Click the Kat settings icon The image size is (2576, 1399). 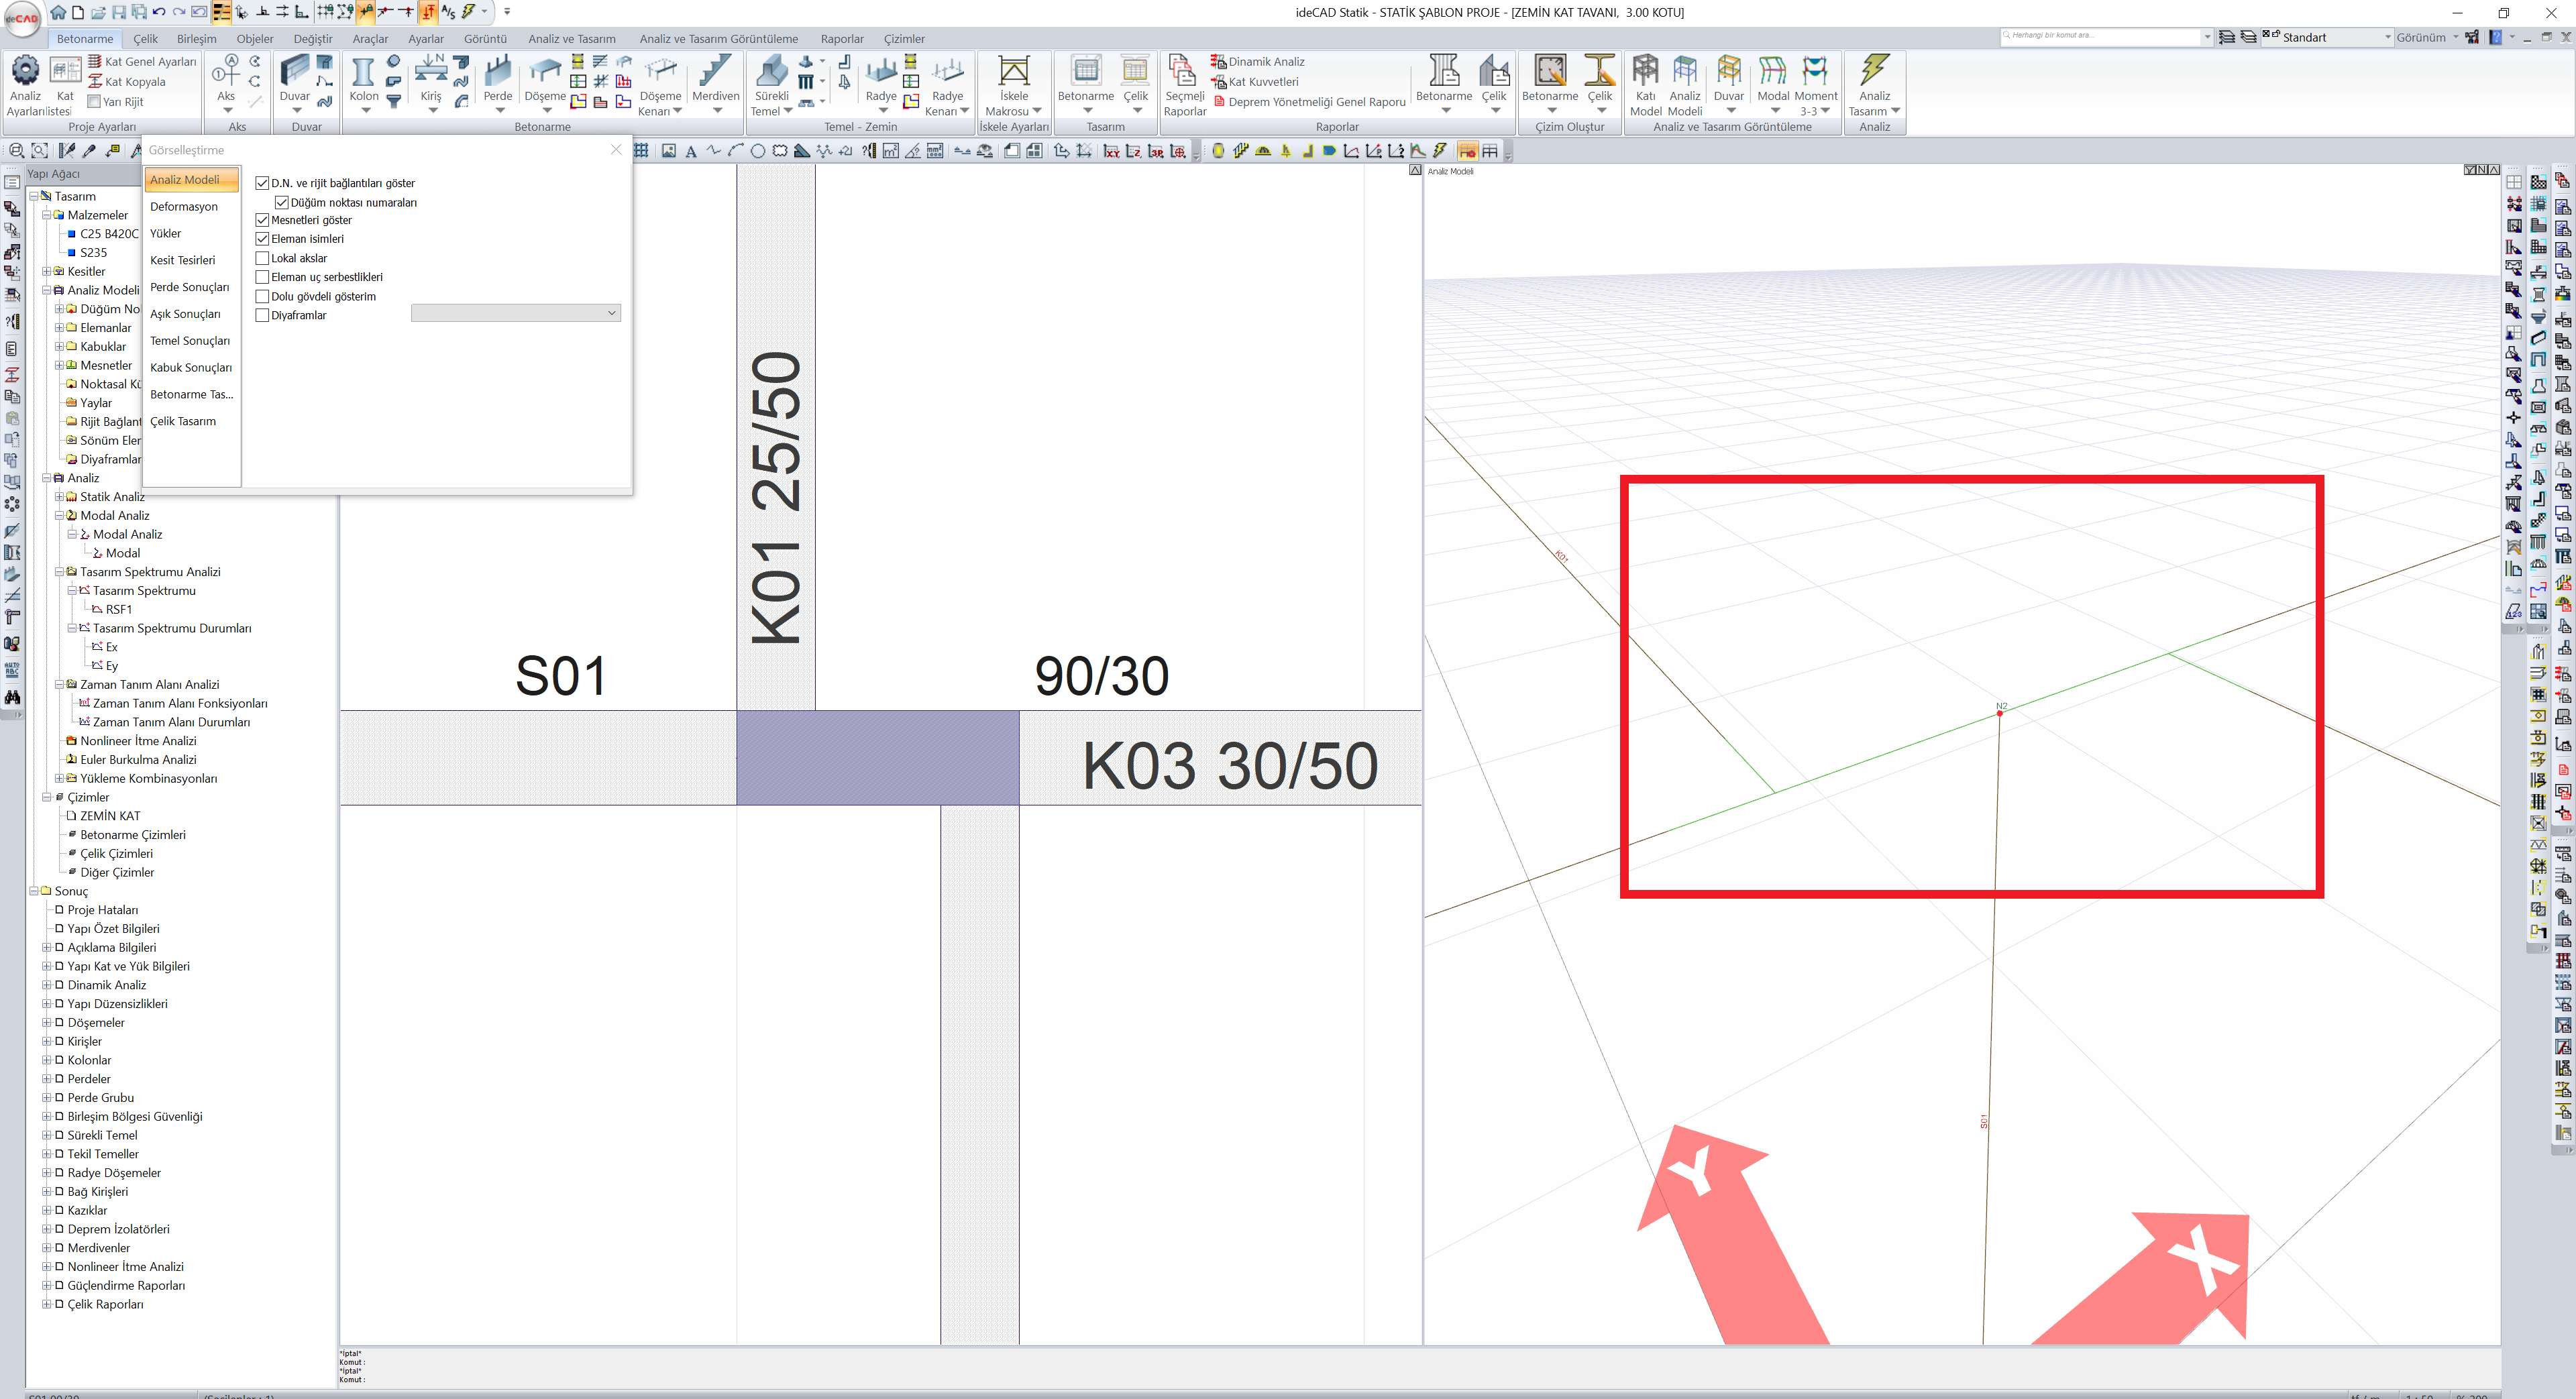65,84
